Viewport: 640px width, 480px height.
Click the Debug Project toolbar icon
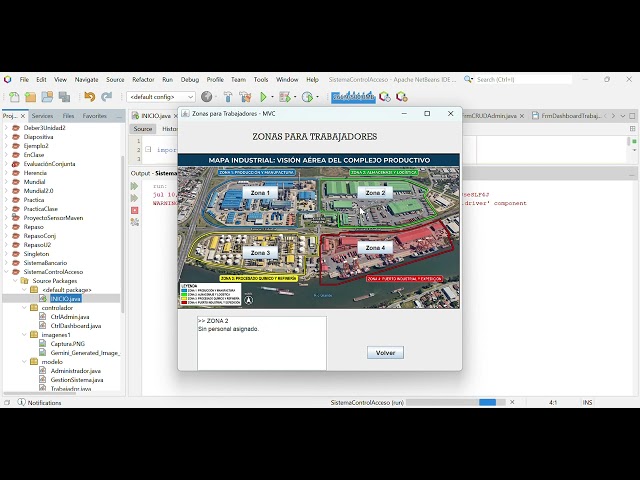pyautogui.click(x=284, y=97)
